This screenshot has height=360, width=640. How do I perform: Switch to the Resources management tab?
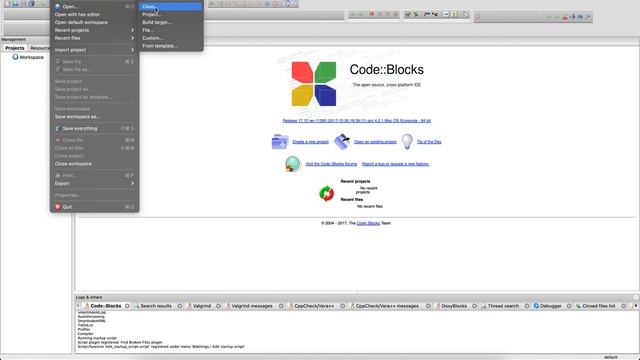pos(40,48)
